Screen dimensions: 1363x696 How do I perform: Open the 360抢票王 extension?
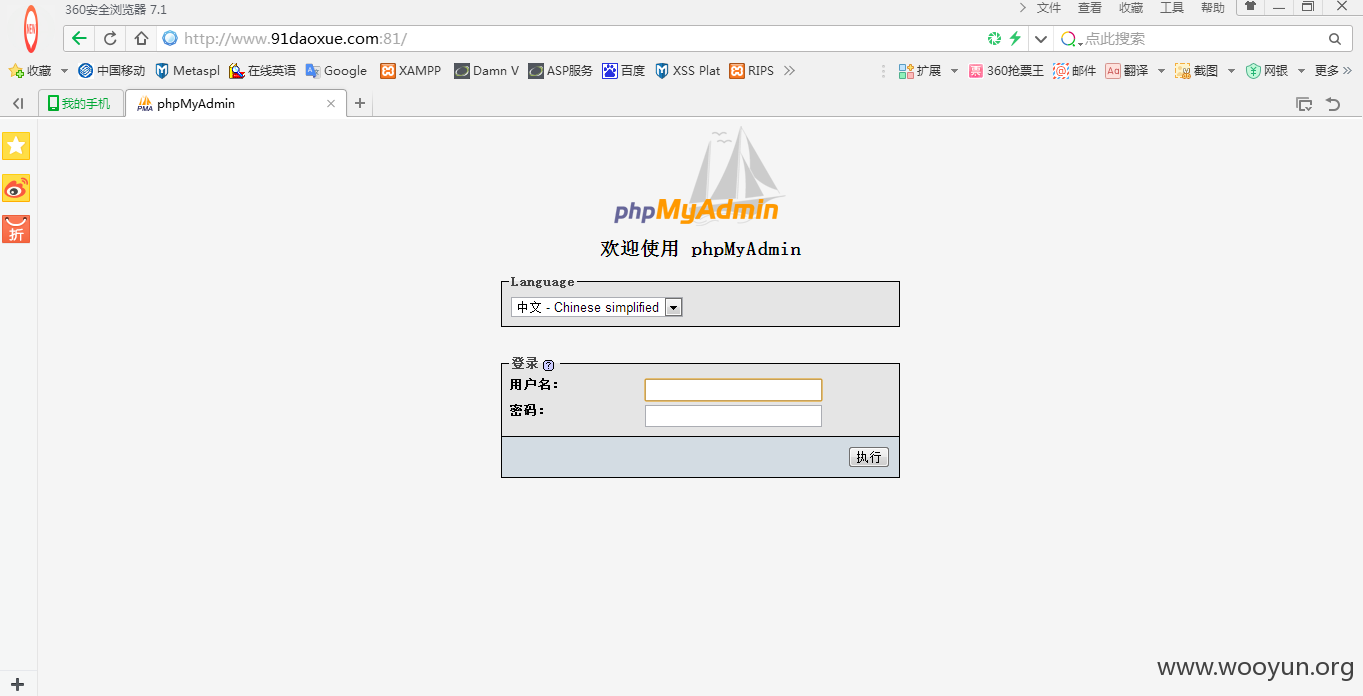click(1007, 71)
